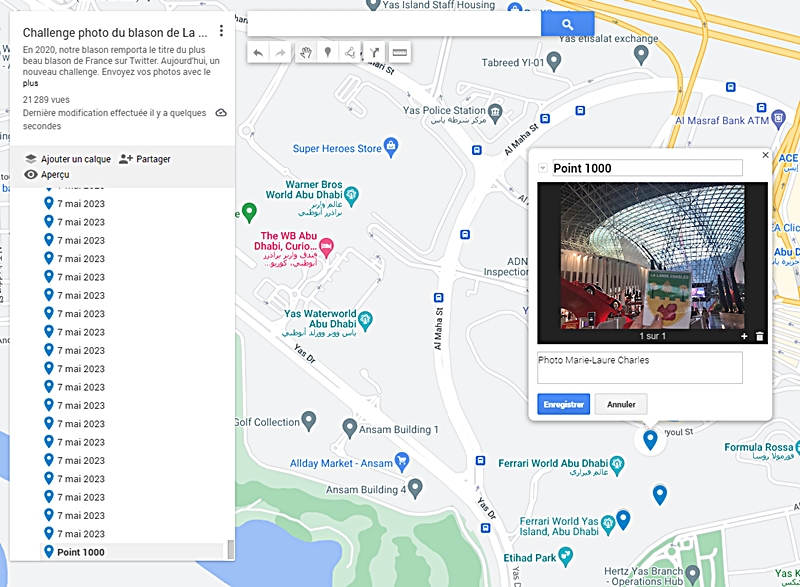The height and width of the screenshot is (587, 800).
Task: Open the Partager share option
Action: click(145, 159)
